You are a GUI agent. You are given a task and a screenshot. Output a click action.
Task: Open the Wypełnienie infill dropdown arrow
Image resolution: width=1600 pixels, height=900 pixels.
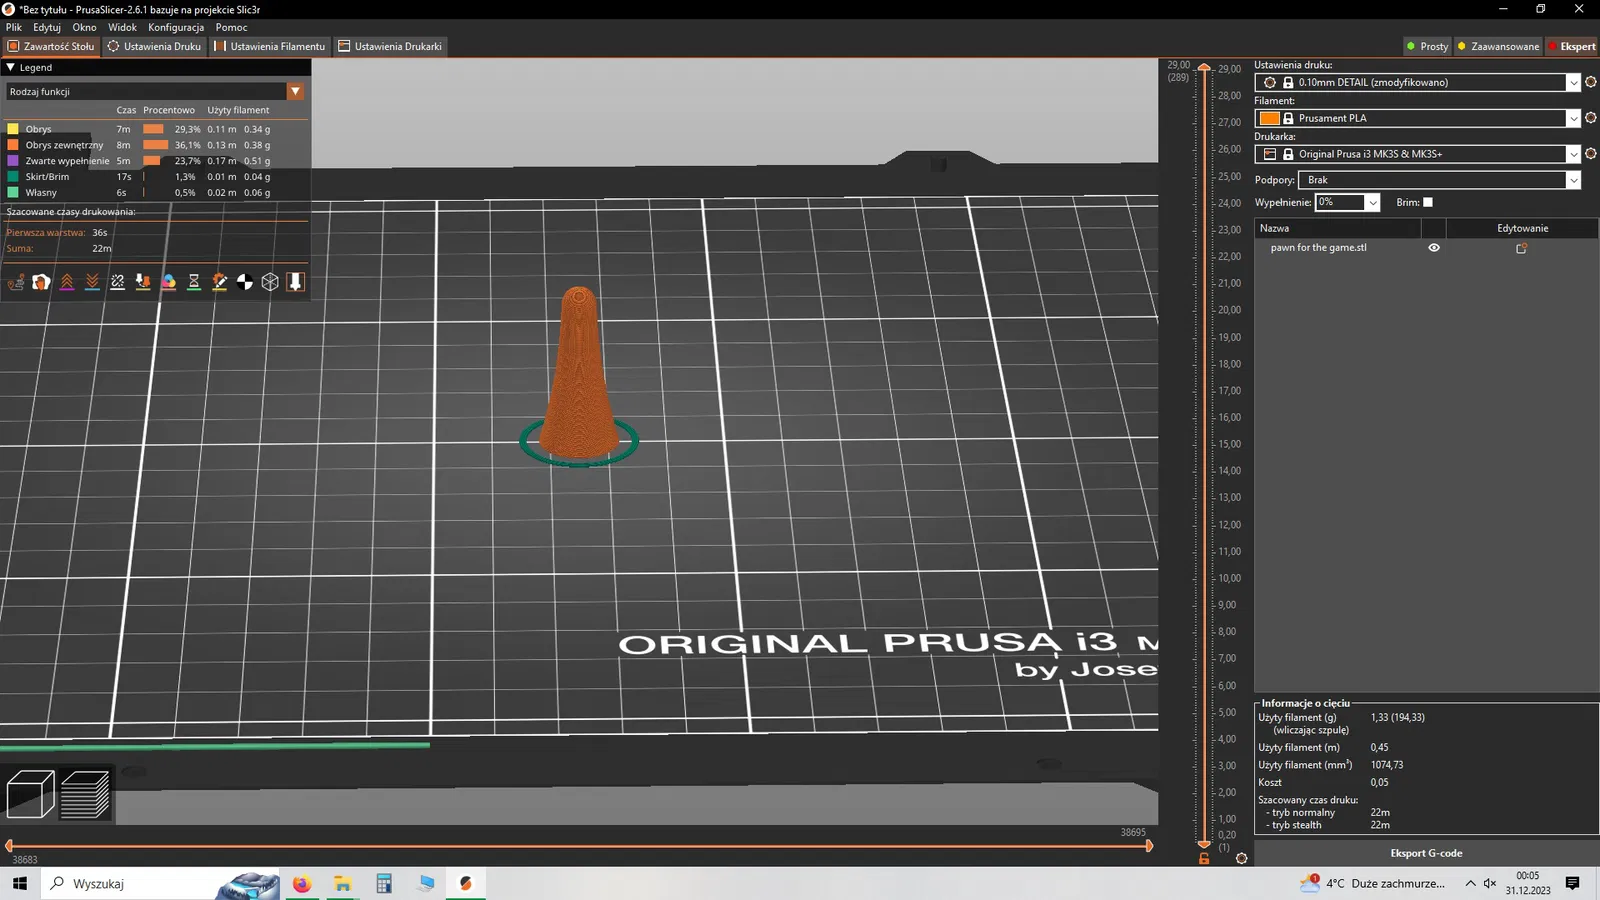(x=1373, y=202)
